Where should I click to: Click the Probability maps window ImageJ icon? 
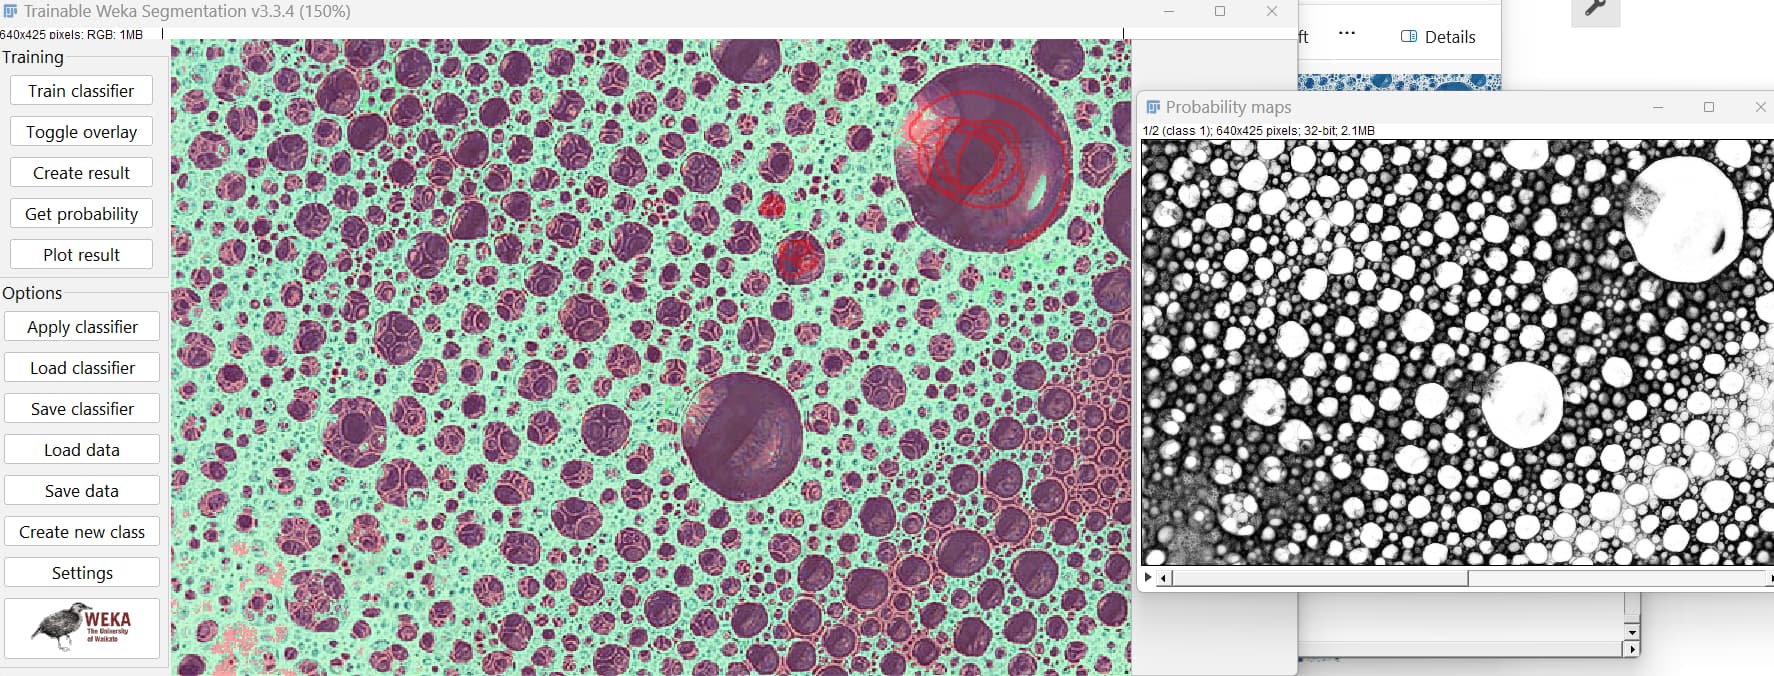point(1153,107)
